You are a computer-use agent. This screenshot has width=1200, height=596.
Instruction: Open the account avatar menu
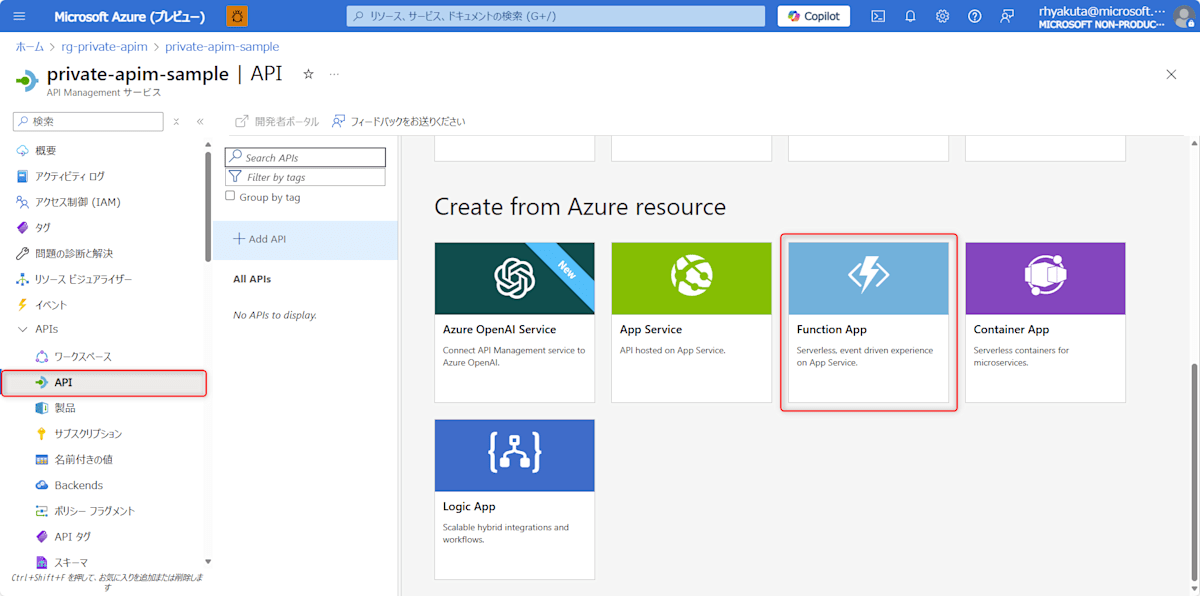1184,16
